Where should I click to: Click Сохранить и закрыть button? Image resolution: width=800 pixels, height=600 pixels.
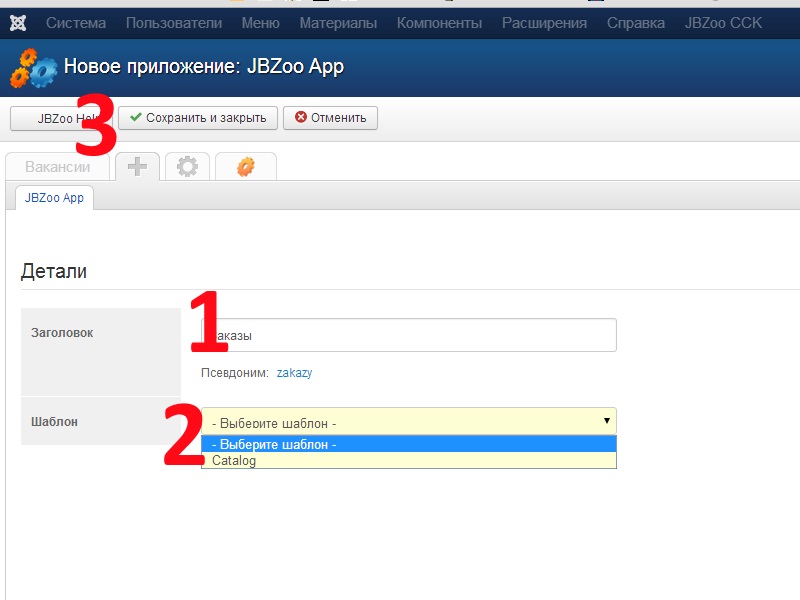pos(198,118)
